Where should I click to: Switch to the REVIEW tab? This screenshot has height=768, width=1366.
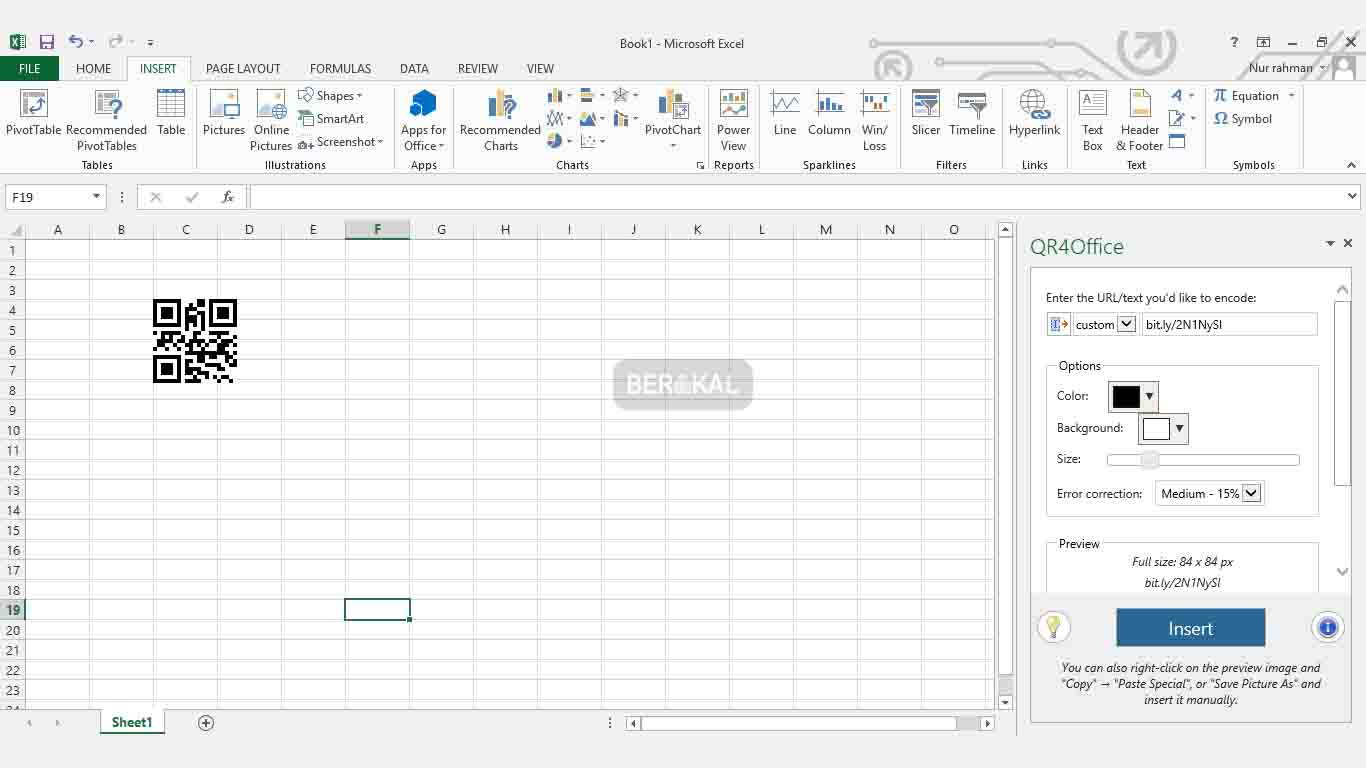tap(478, 68)
